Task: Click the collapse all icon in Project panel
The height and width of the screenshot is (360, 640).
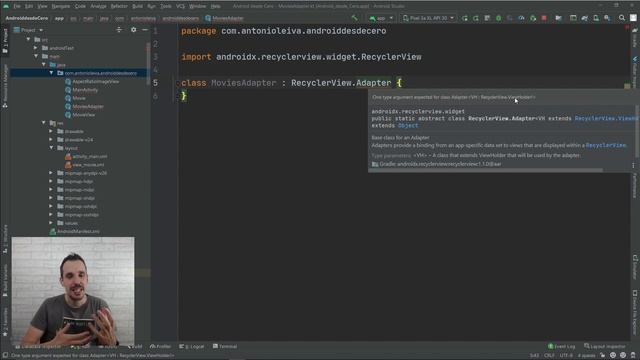Action: [119, 30]
